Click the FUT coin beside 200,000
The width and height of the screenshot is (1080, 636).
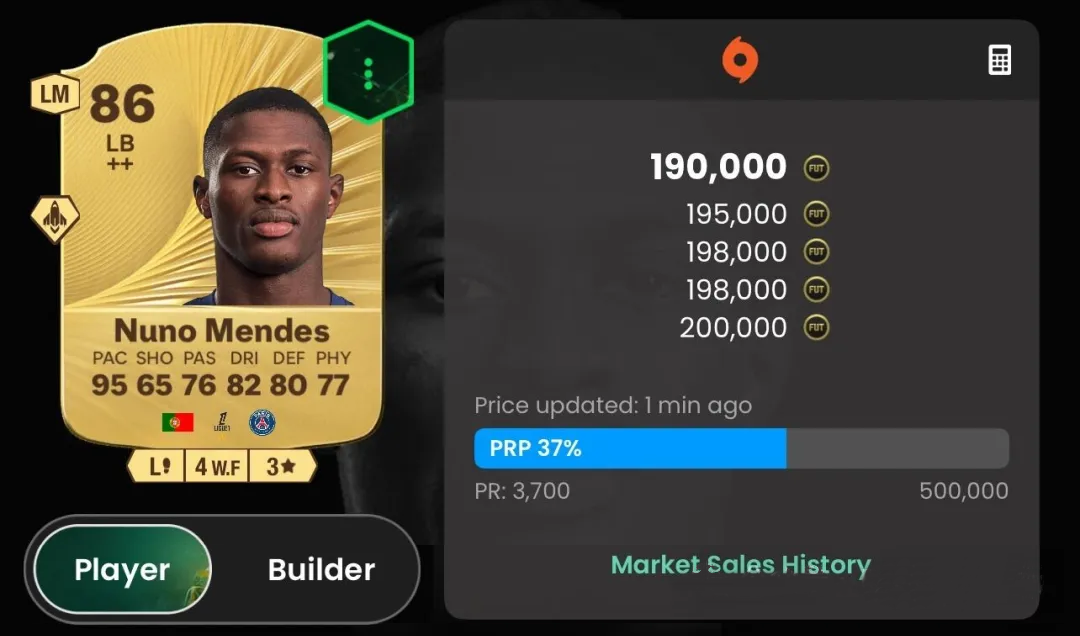816,327
